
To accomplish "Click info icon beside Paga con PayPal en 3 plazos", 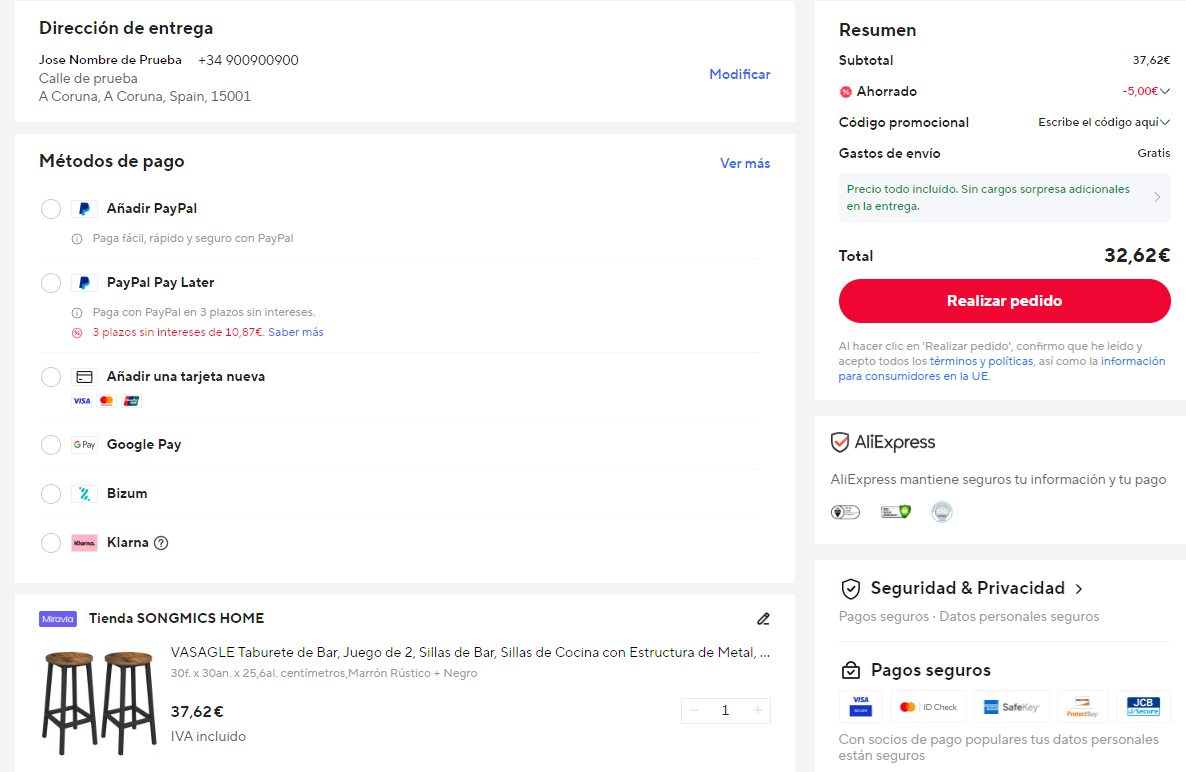I will [x=76, y=313].
